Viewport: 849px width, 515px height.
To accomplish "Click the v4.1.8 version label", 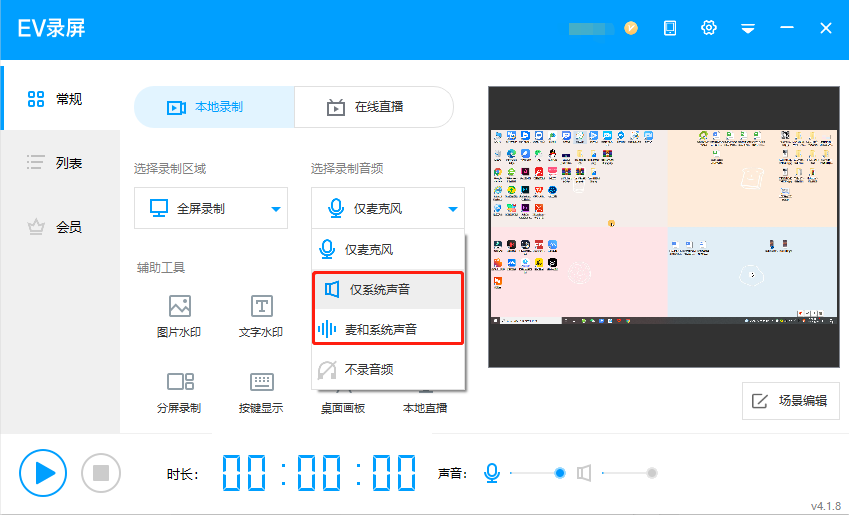I will pos(826,506).
